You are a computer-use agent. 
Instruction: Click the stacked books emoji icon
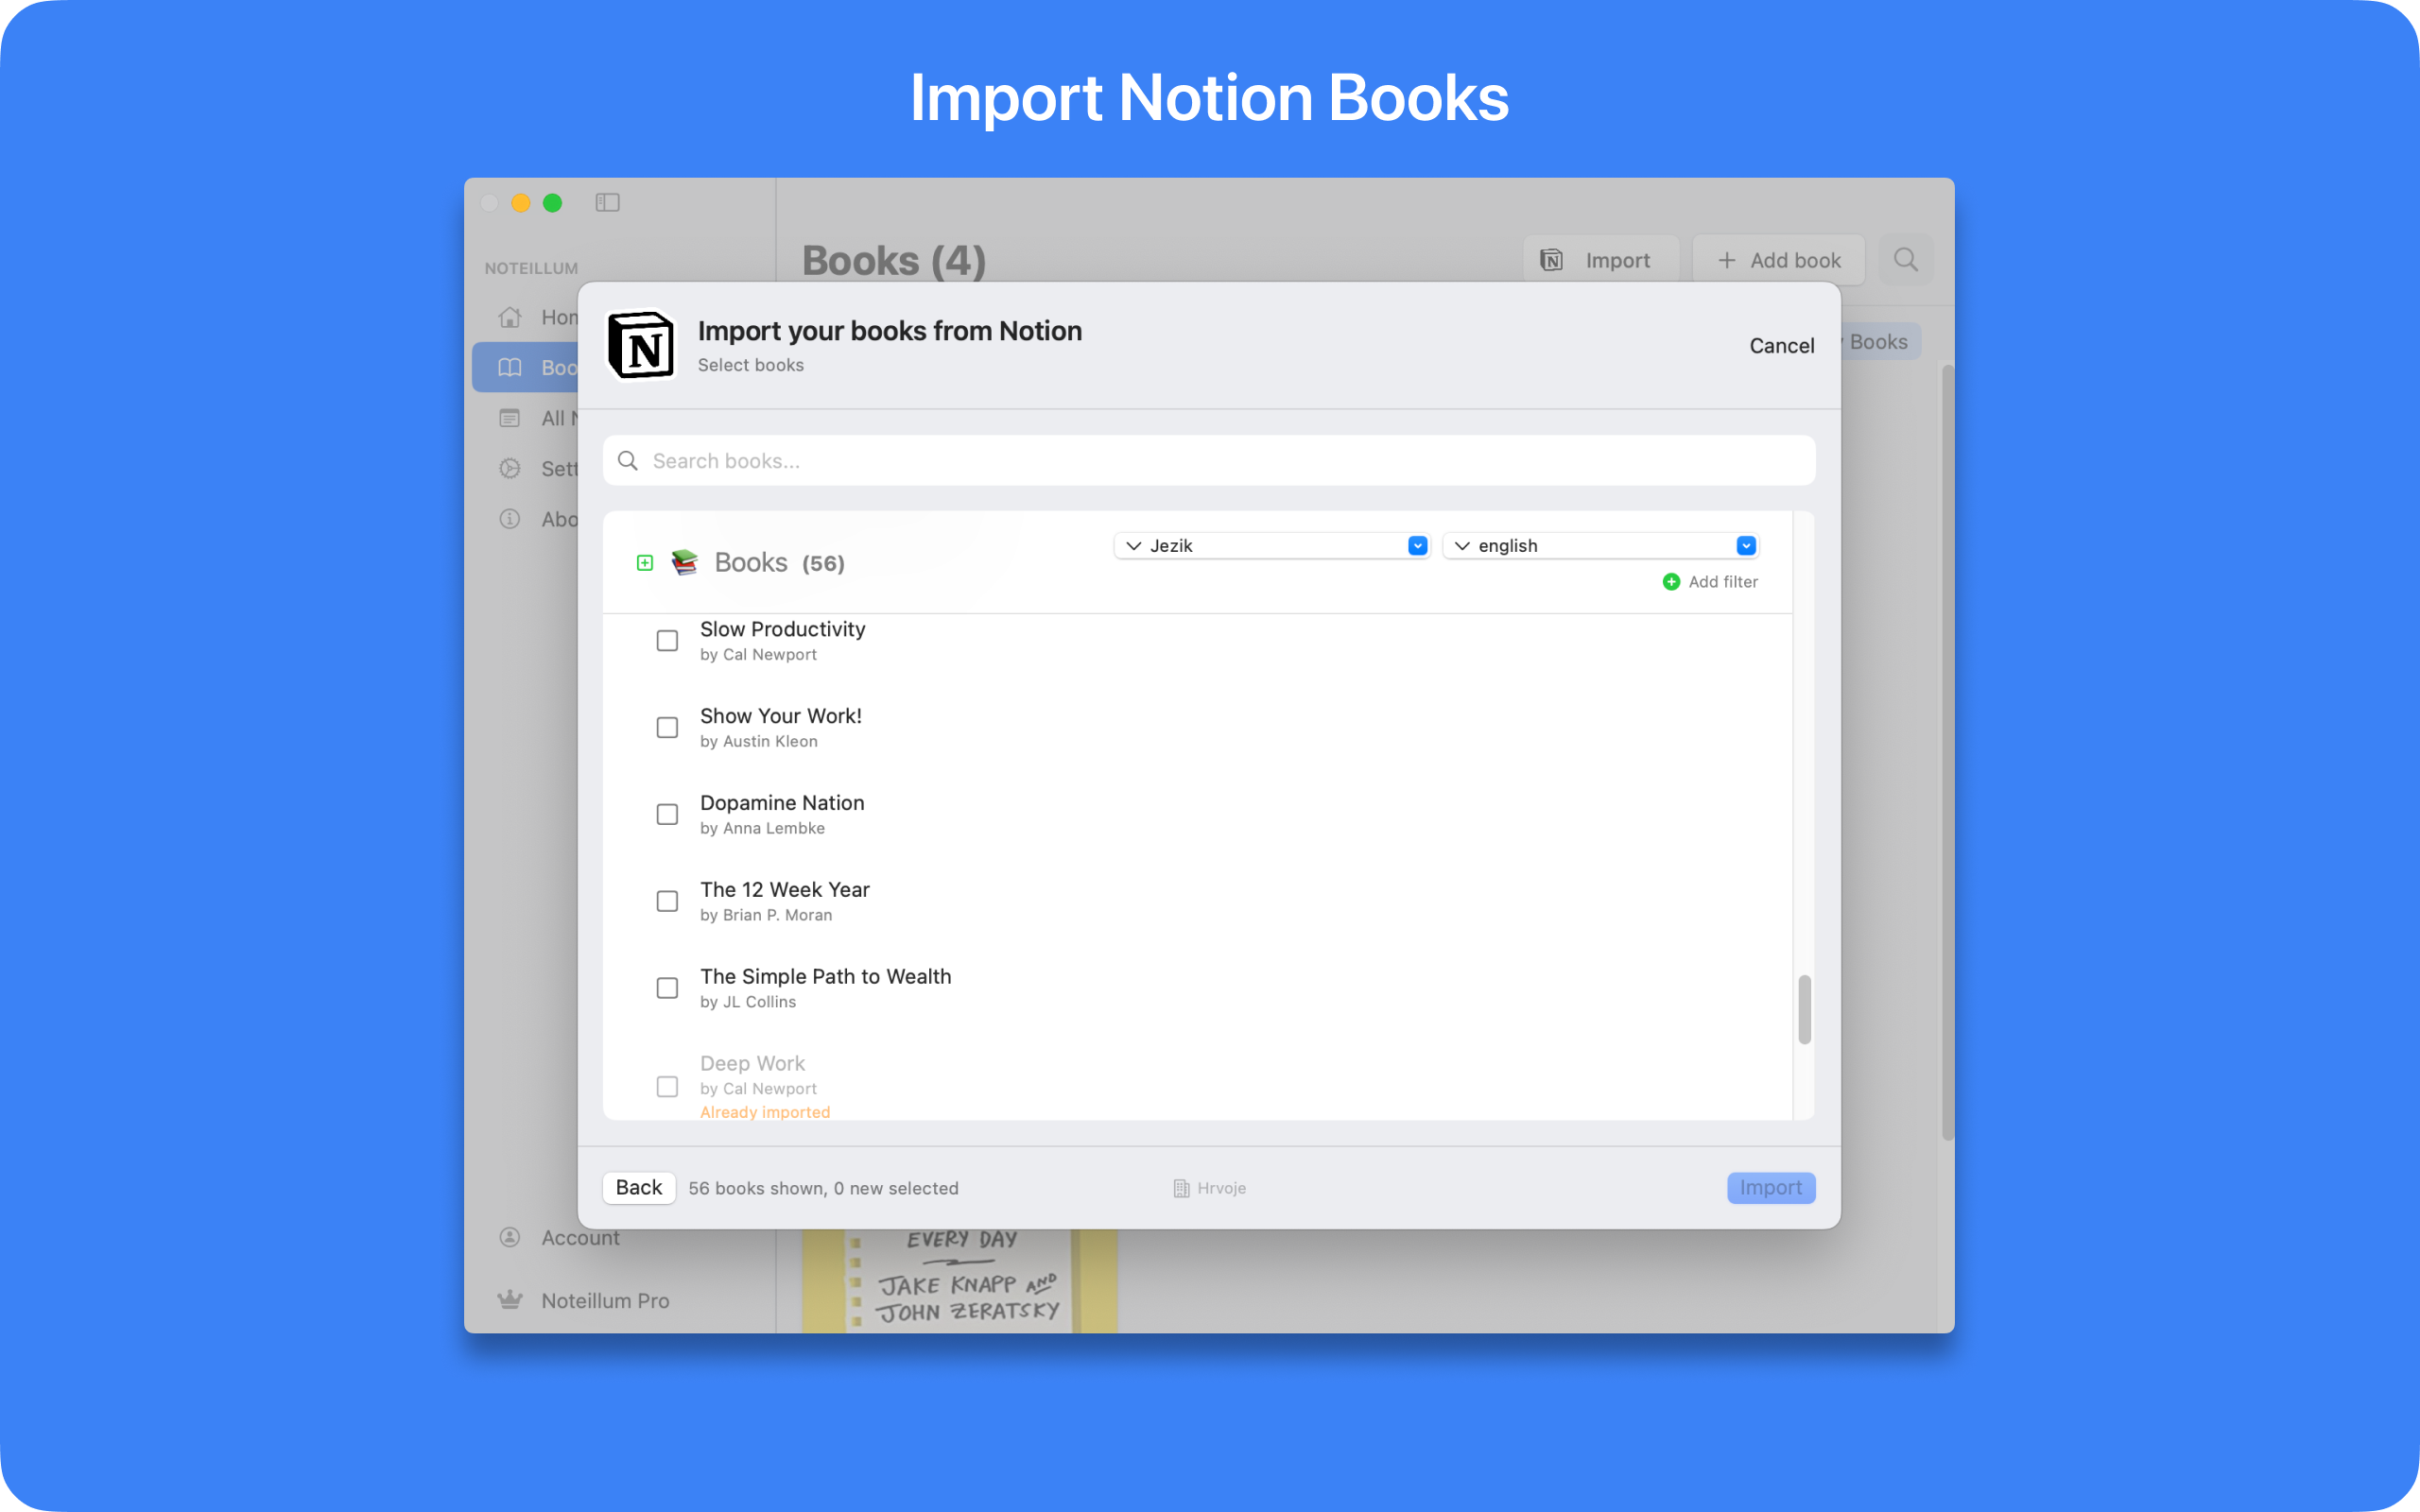pyautogui.click(x=684, y=562)
